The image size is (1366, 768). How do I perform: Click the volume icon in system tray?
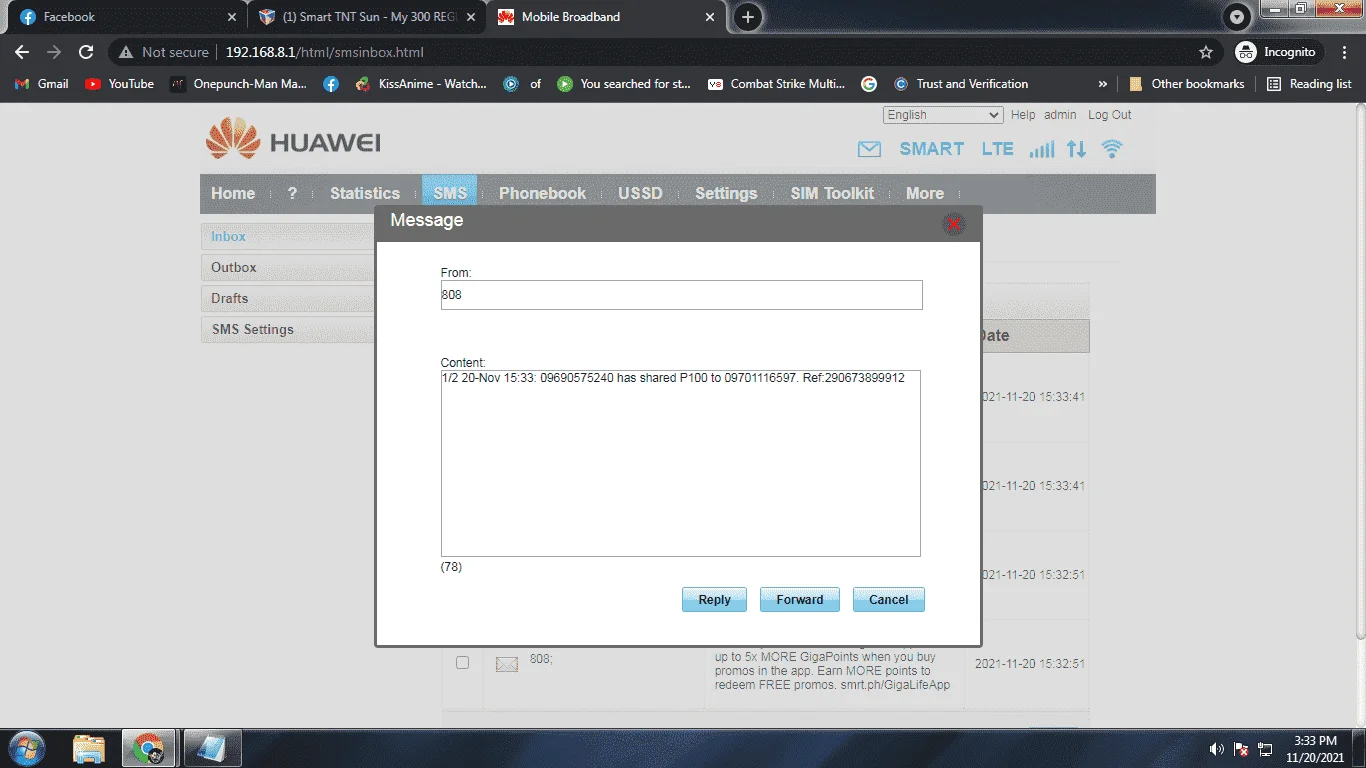click(x=1217, y=749)
